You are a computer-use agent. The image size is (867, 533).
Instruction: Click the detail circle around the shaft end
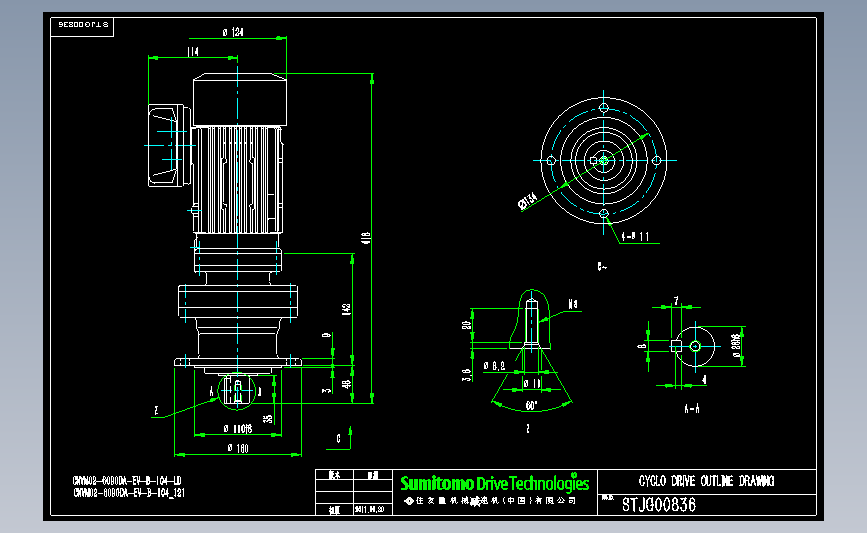point(237,391)
